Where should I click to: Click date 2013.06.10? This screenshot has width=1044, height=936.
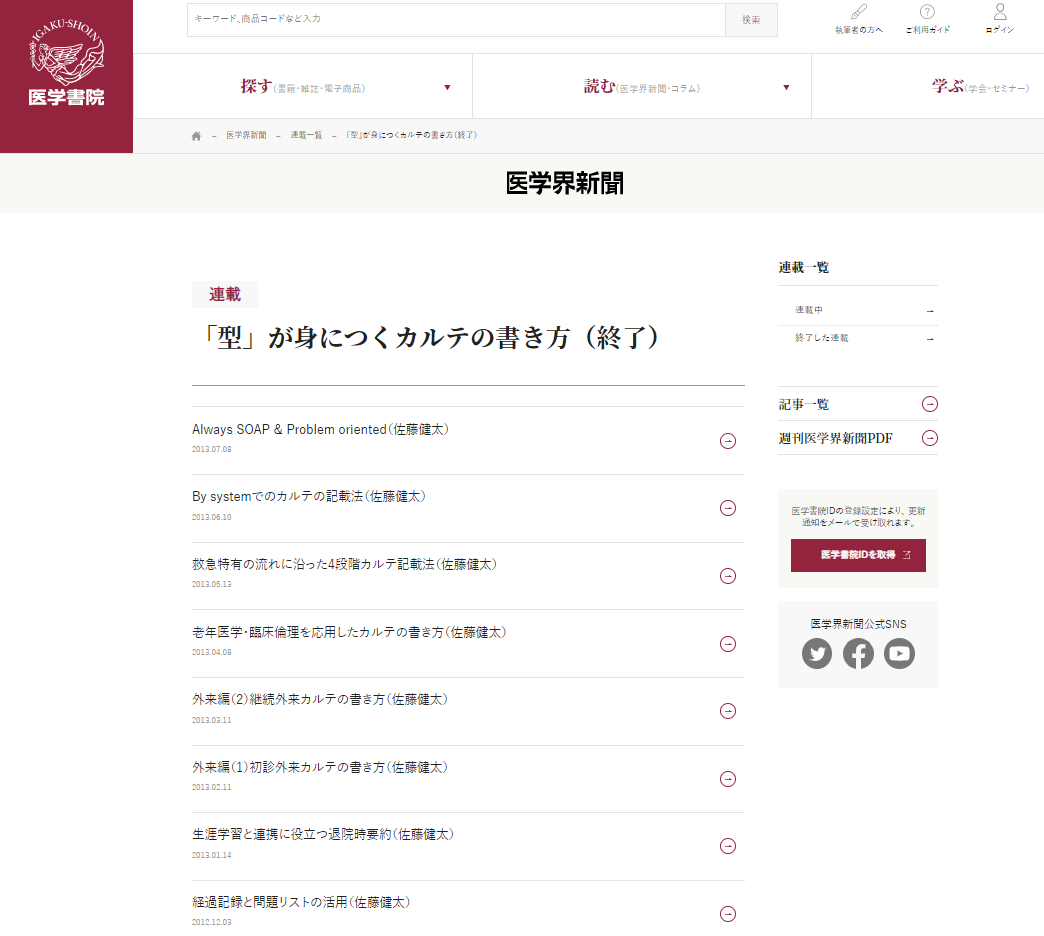point(212,517)
